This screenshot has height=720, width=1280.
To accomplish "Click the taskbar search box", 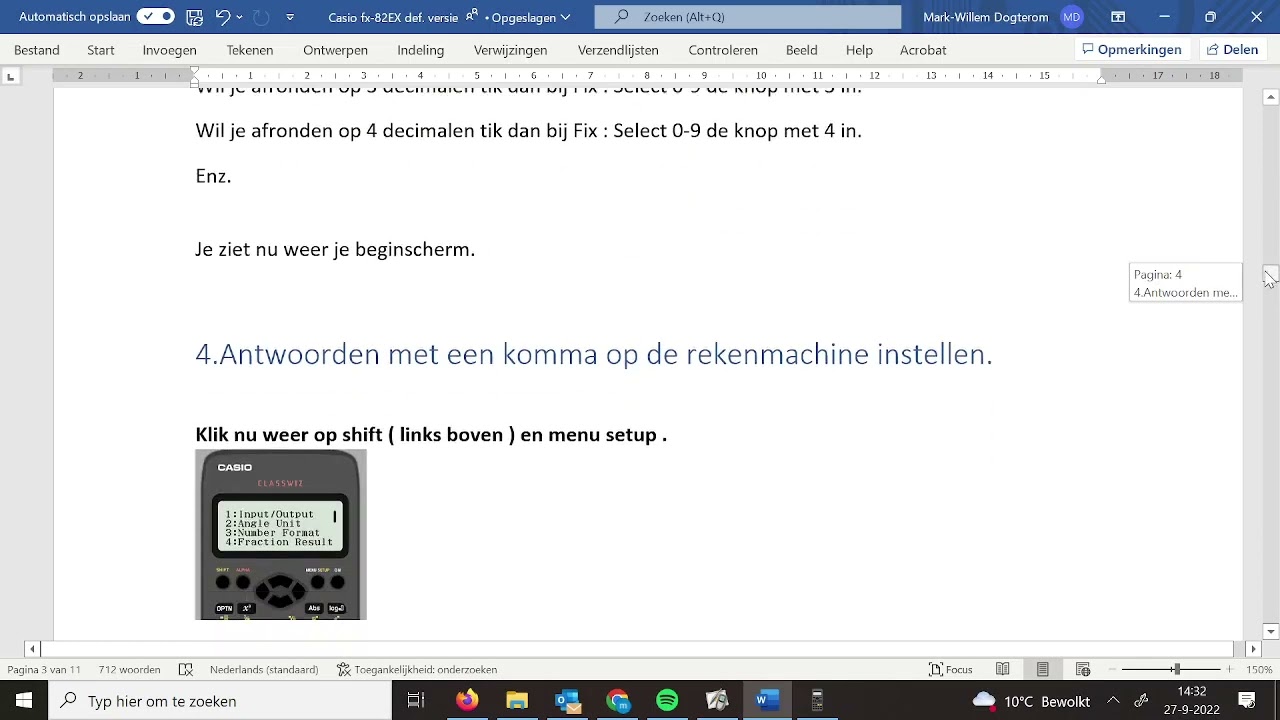I will click(x=220, y=701).
